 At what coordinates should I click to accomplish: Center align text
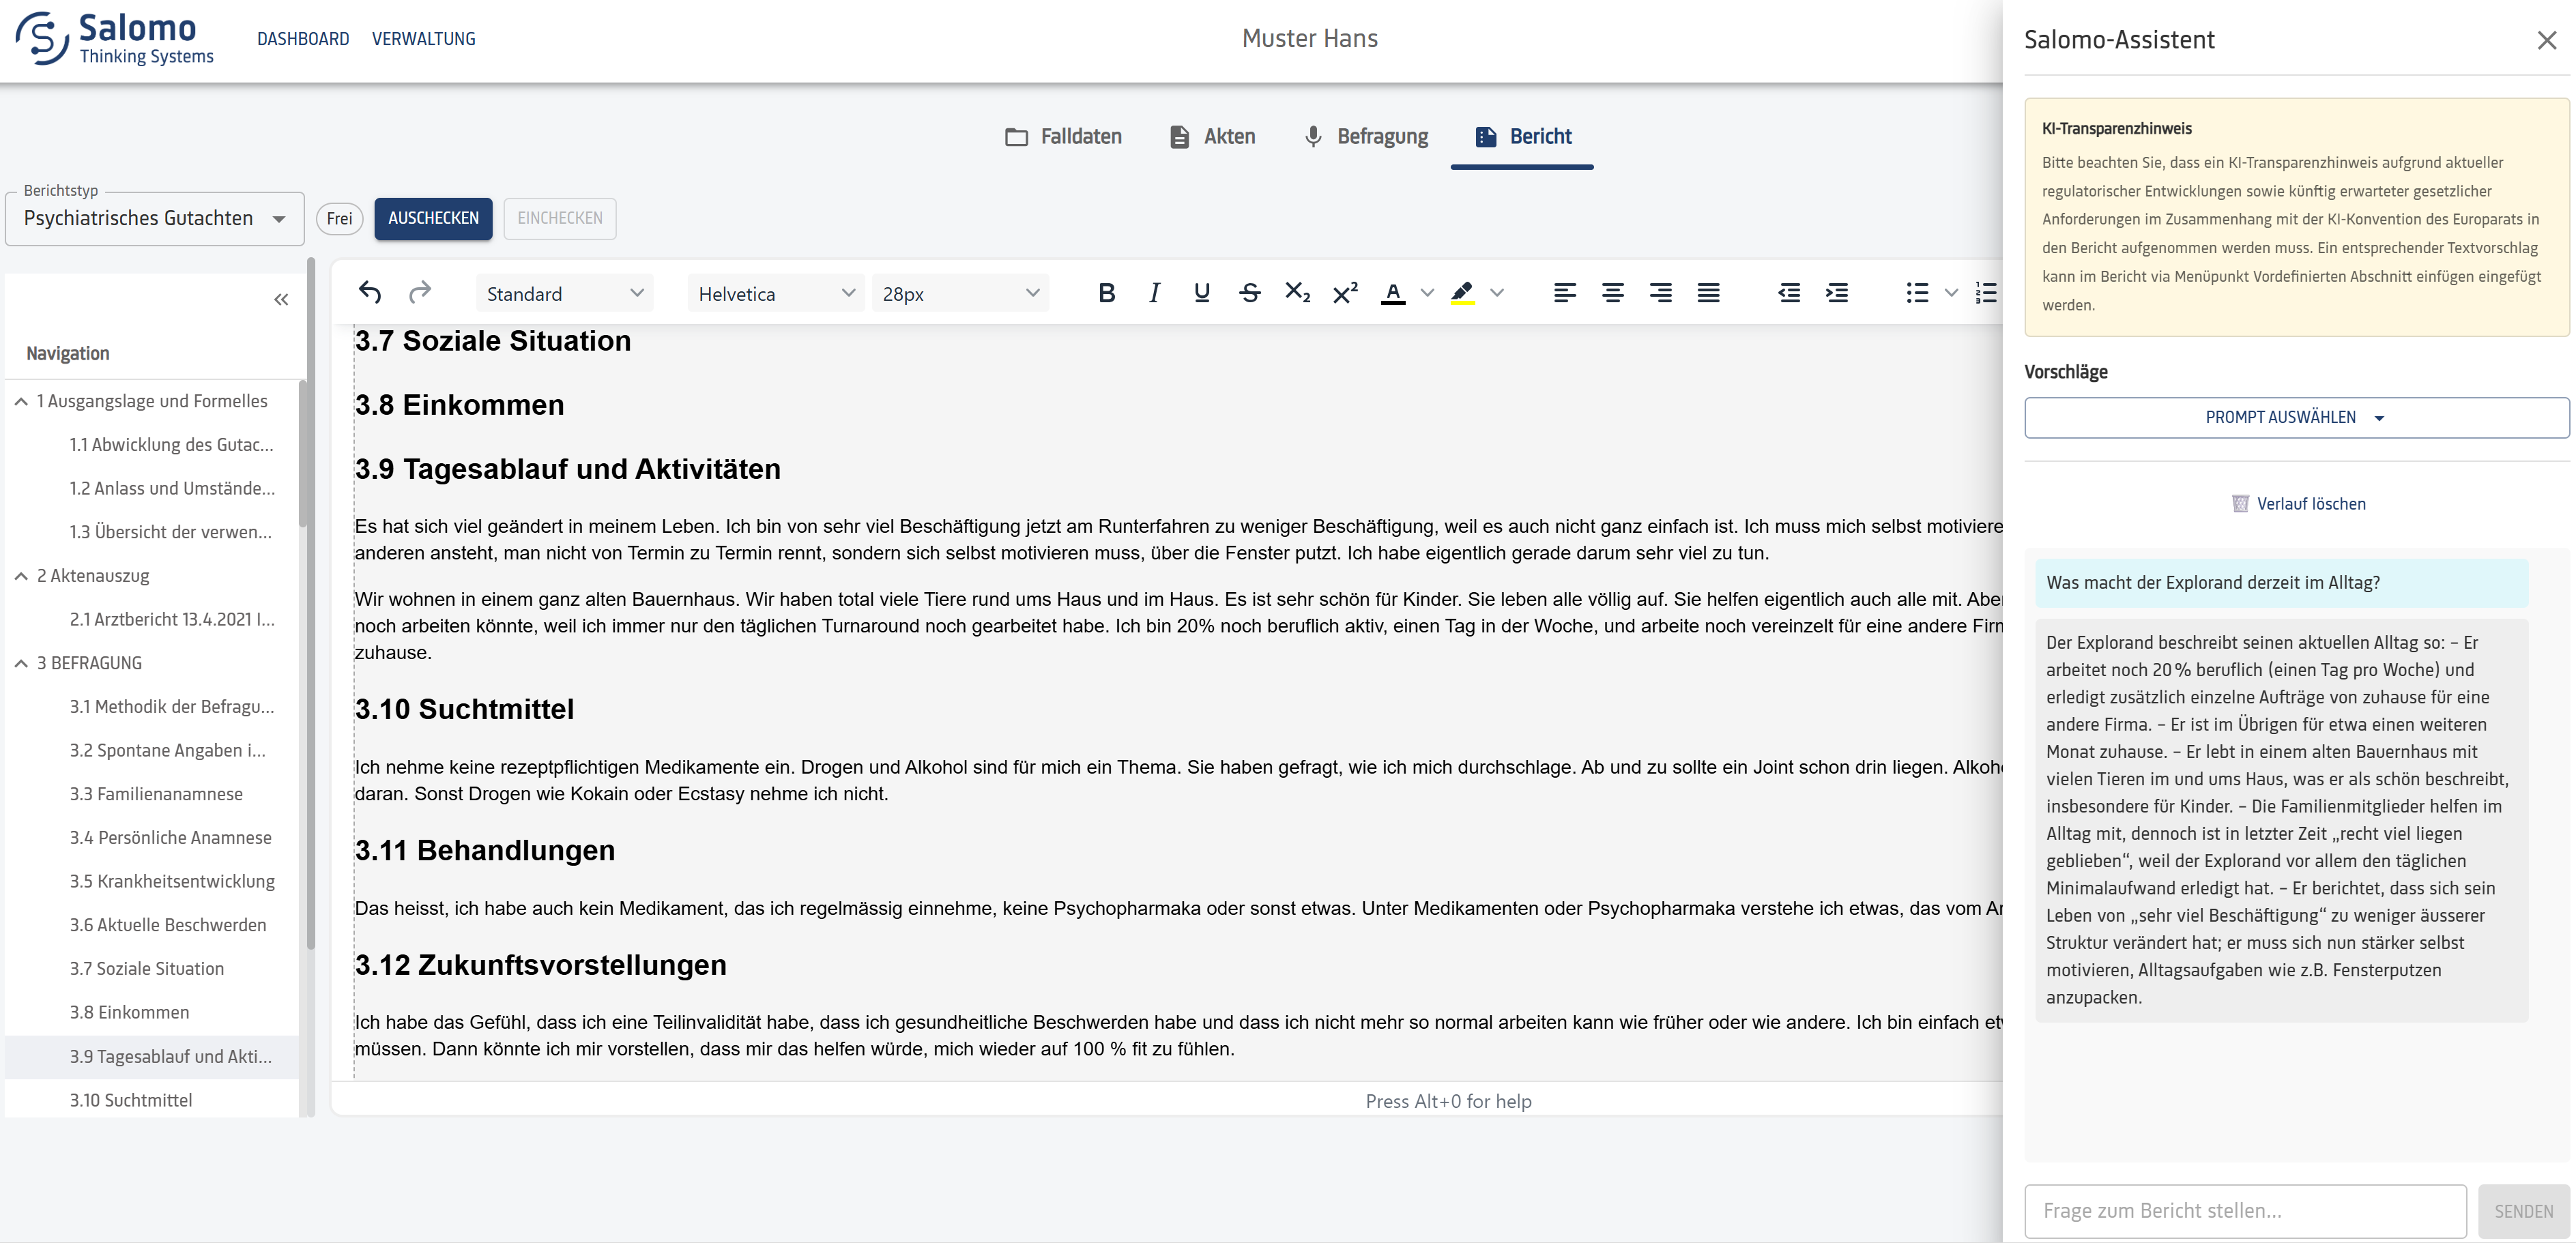(x=1613, y=293)
